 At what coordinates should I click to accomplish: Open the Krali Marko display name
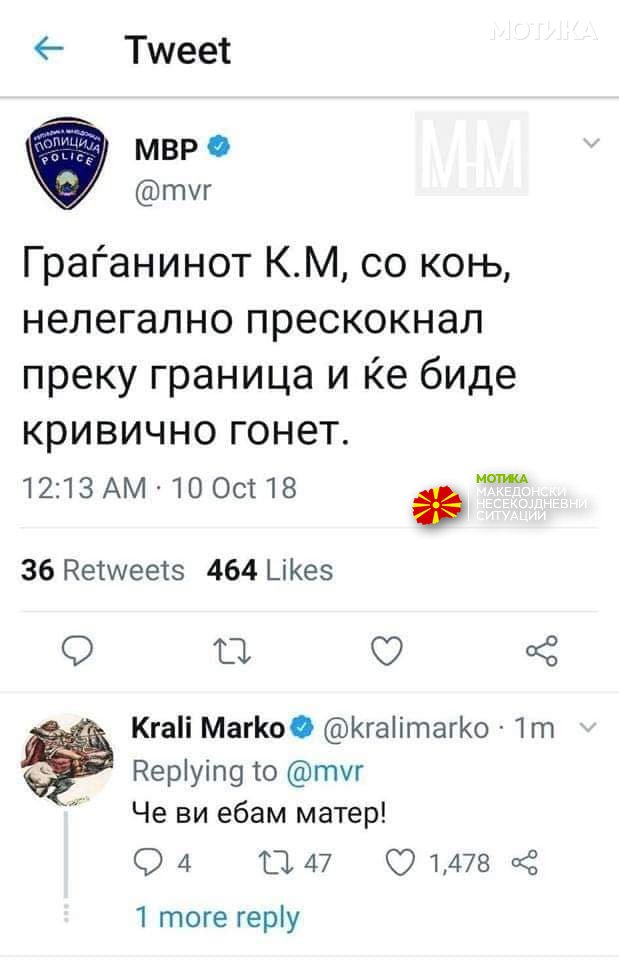click(x=208, y=728)
